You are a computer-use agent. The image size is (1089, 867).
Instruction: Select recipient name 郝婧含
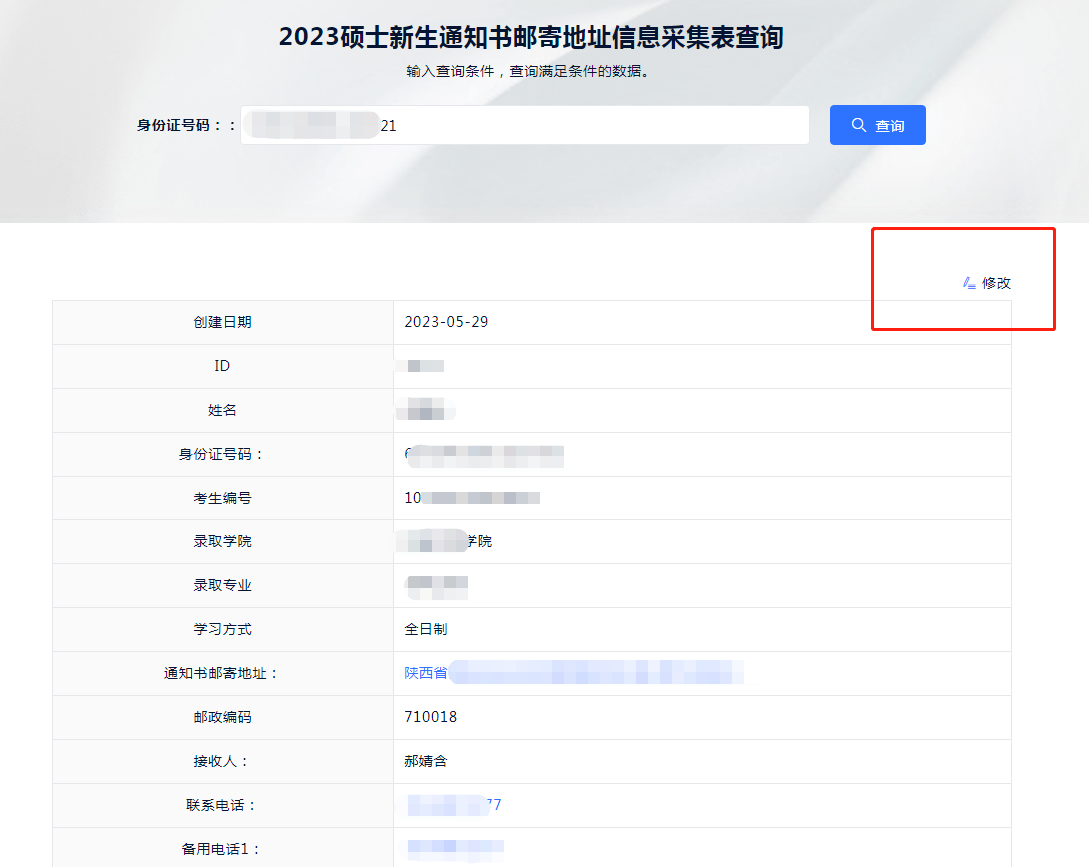click(426, 761)
